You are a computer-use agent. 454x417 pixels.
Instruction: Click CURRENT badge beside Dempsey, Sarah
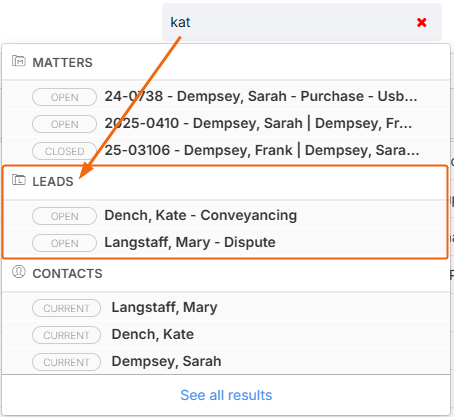click(66, 362)
